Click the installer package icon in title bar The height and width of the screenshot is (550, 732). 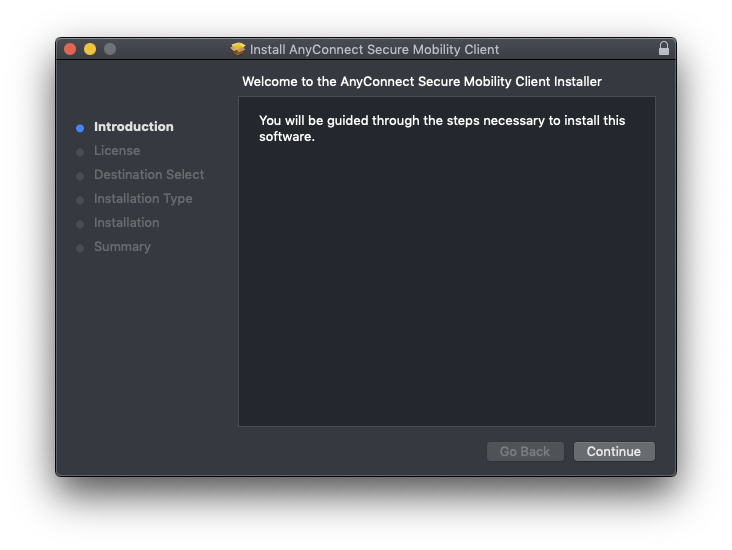tap(238, 49)
